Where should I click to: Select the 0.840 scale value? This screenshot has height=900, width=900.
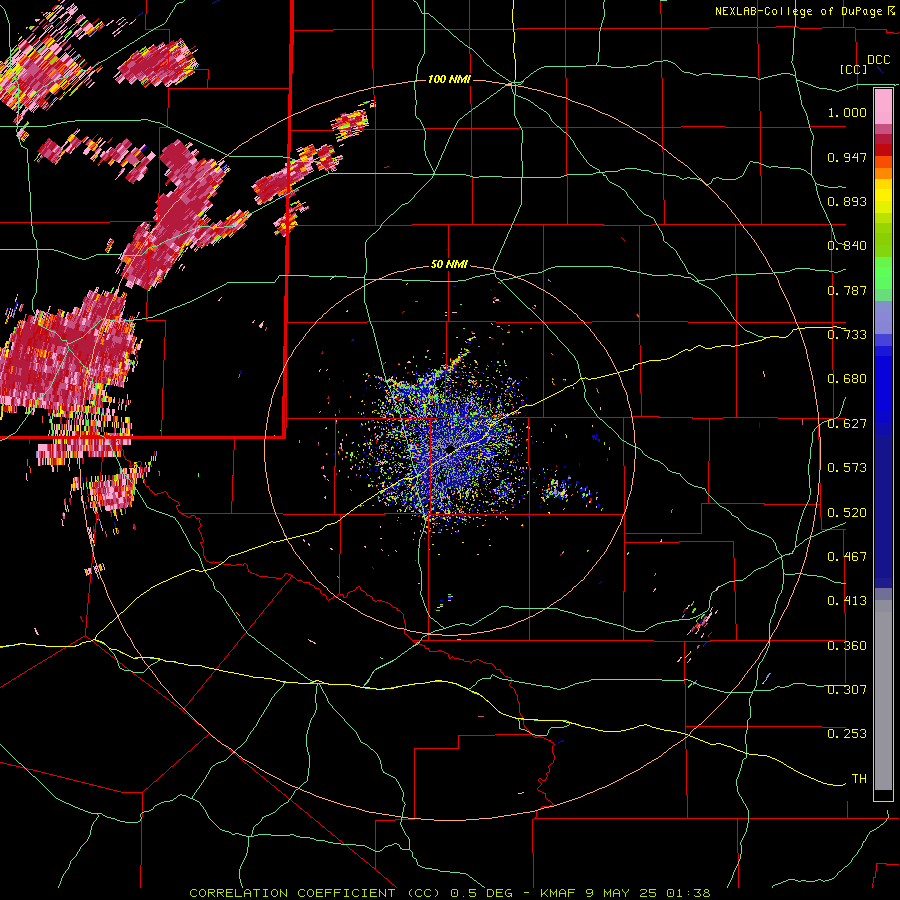847,246
